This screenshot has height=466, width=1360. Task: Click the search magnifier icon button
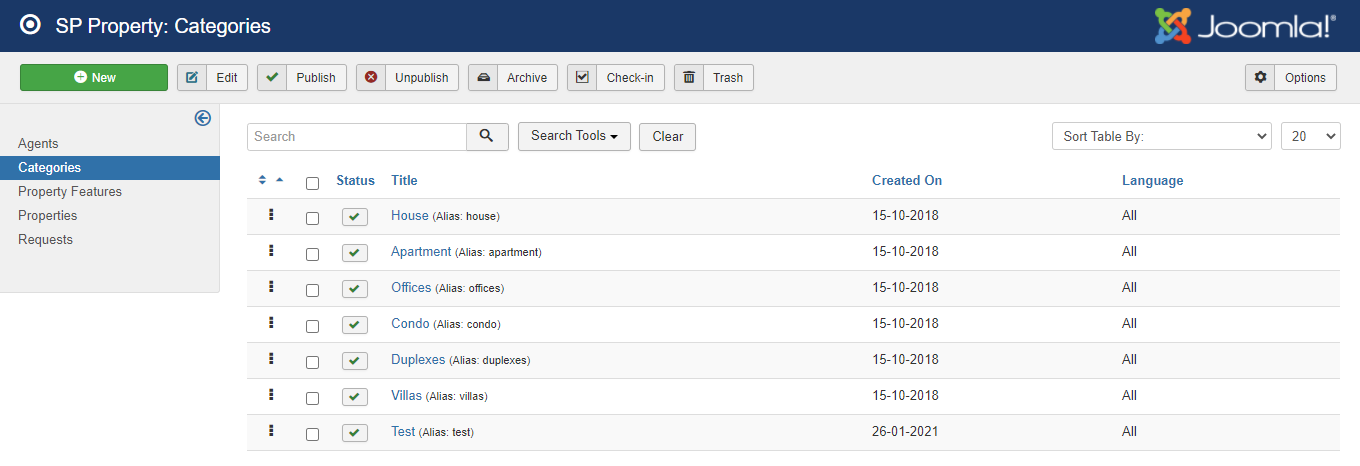click(487, 137)
